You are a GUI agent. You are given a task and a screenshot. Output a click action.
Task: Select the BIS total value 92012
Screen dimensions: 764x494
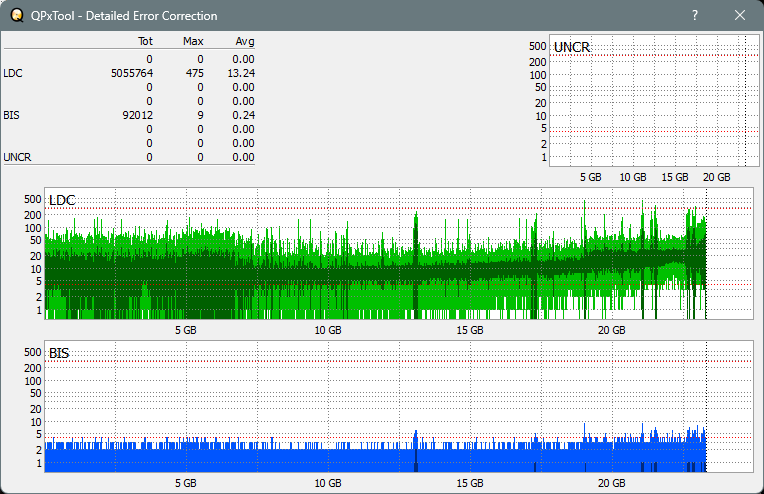click(136, 115)
